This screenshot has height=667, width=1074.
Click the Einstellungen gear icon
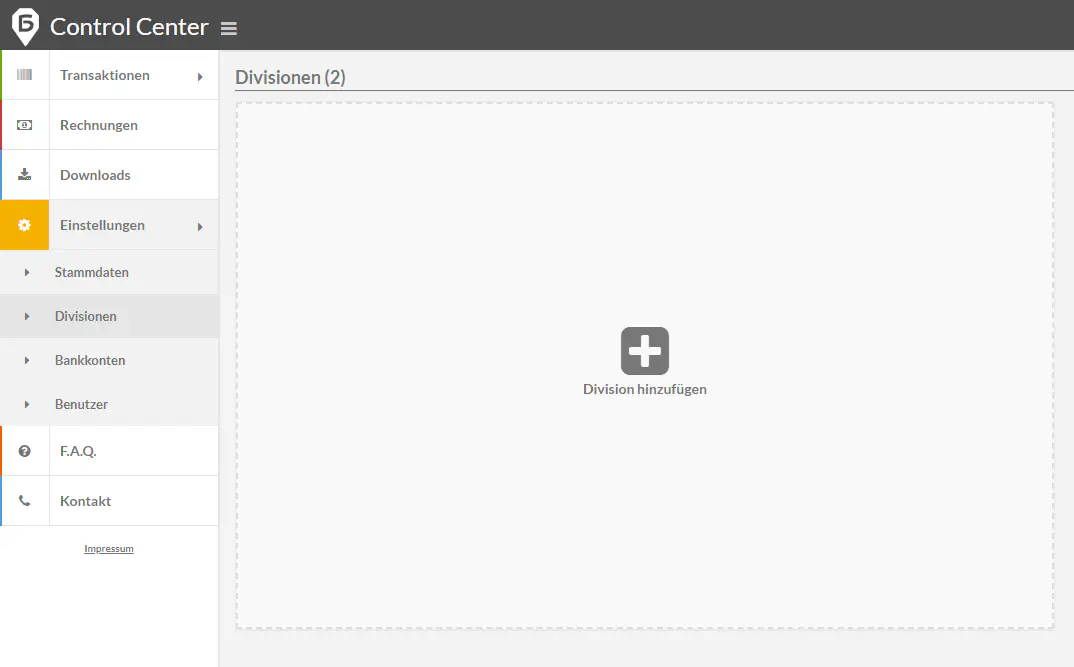click(25, 225)
